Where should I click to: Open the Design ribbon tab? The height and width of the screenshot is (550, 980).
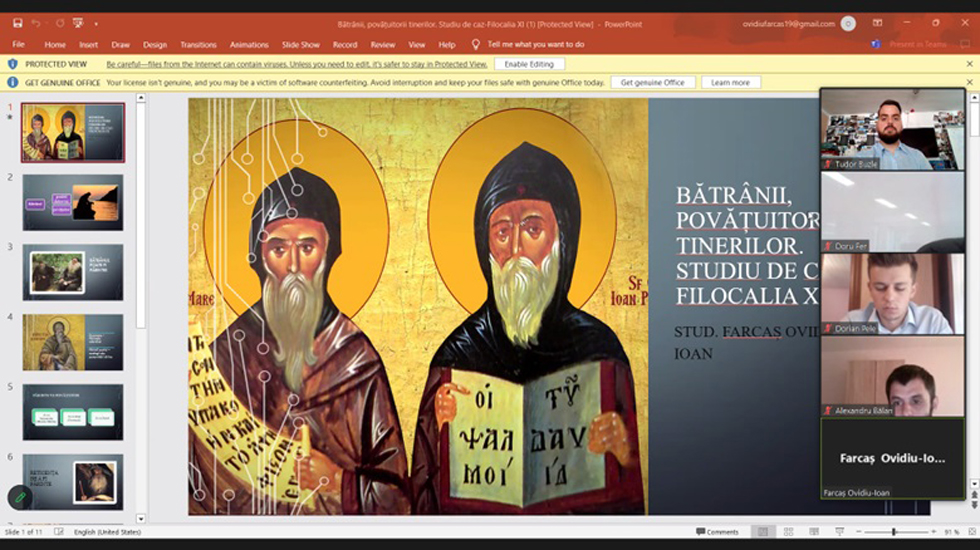(154, 44)
